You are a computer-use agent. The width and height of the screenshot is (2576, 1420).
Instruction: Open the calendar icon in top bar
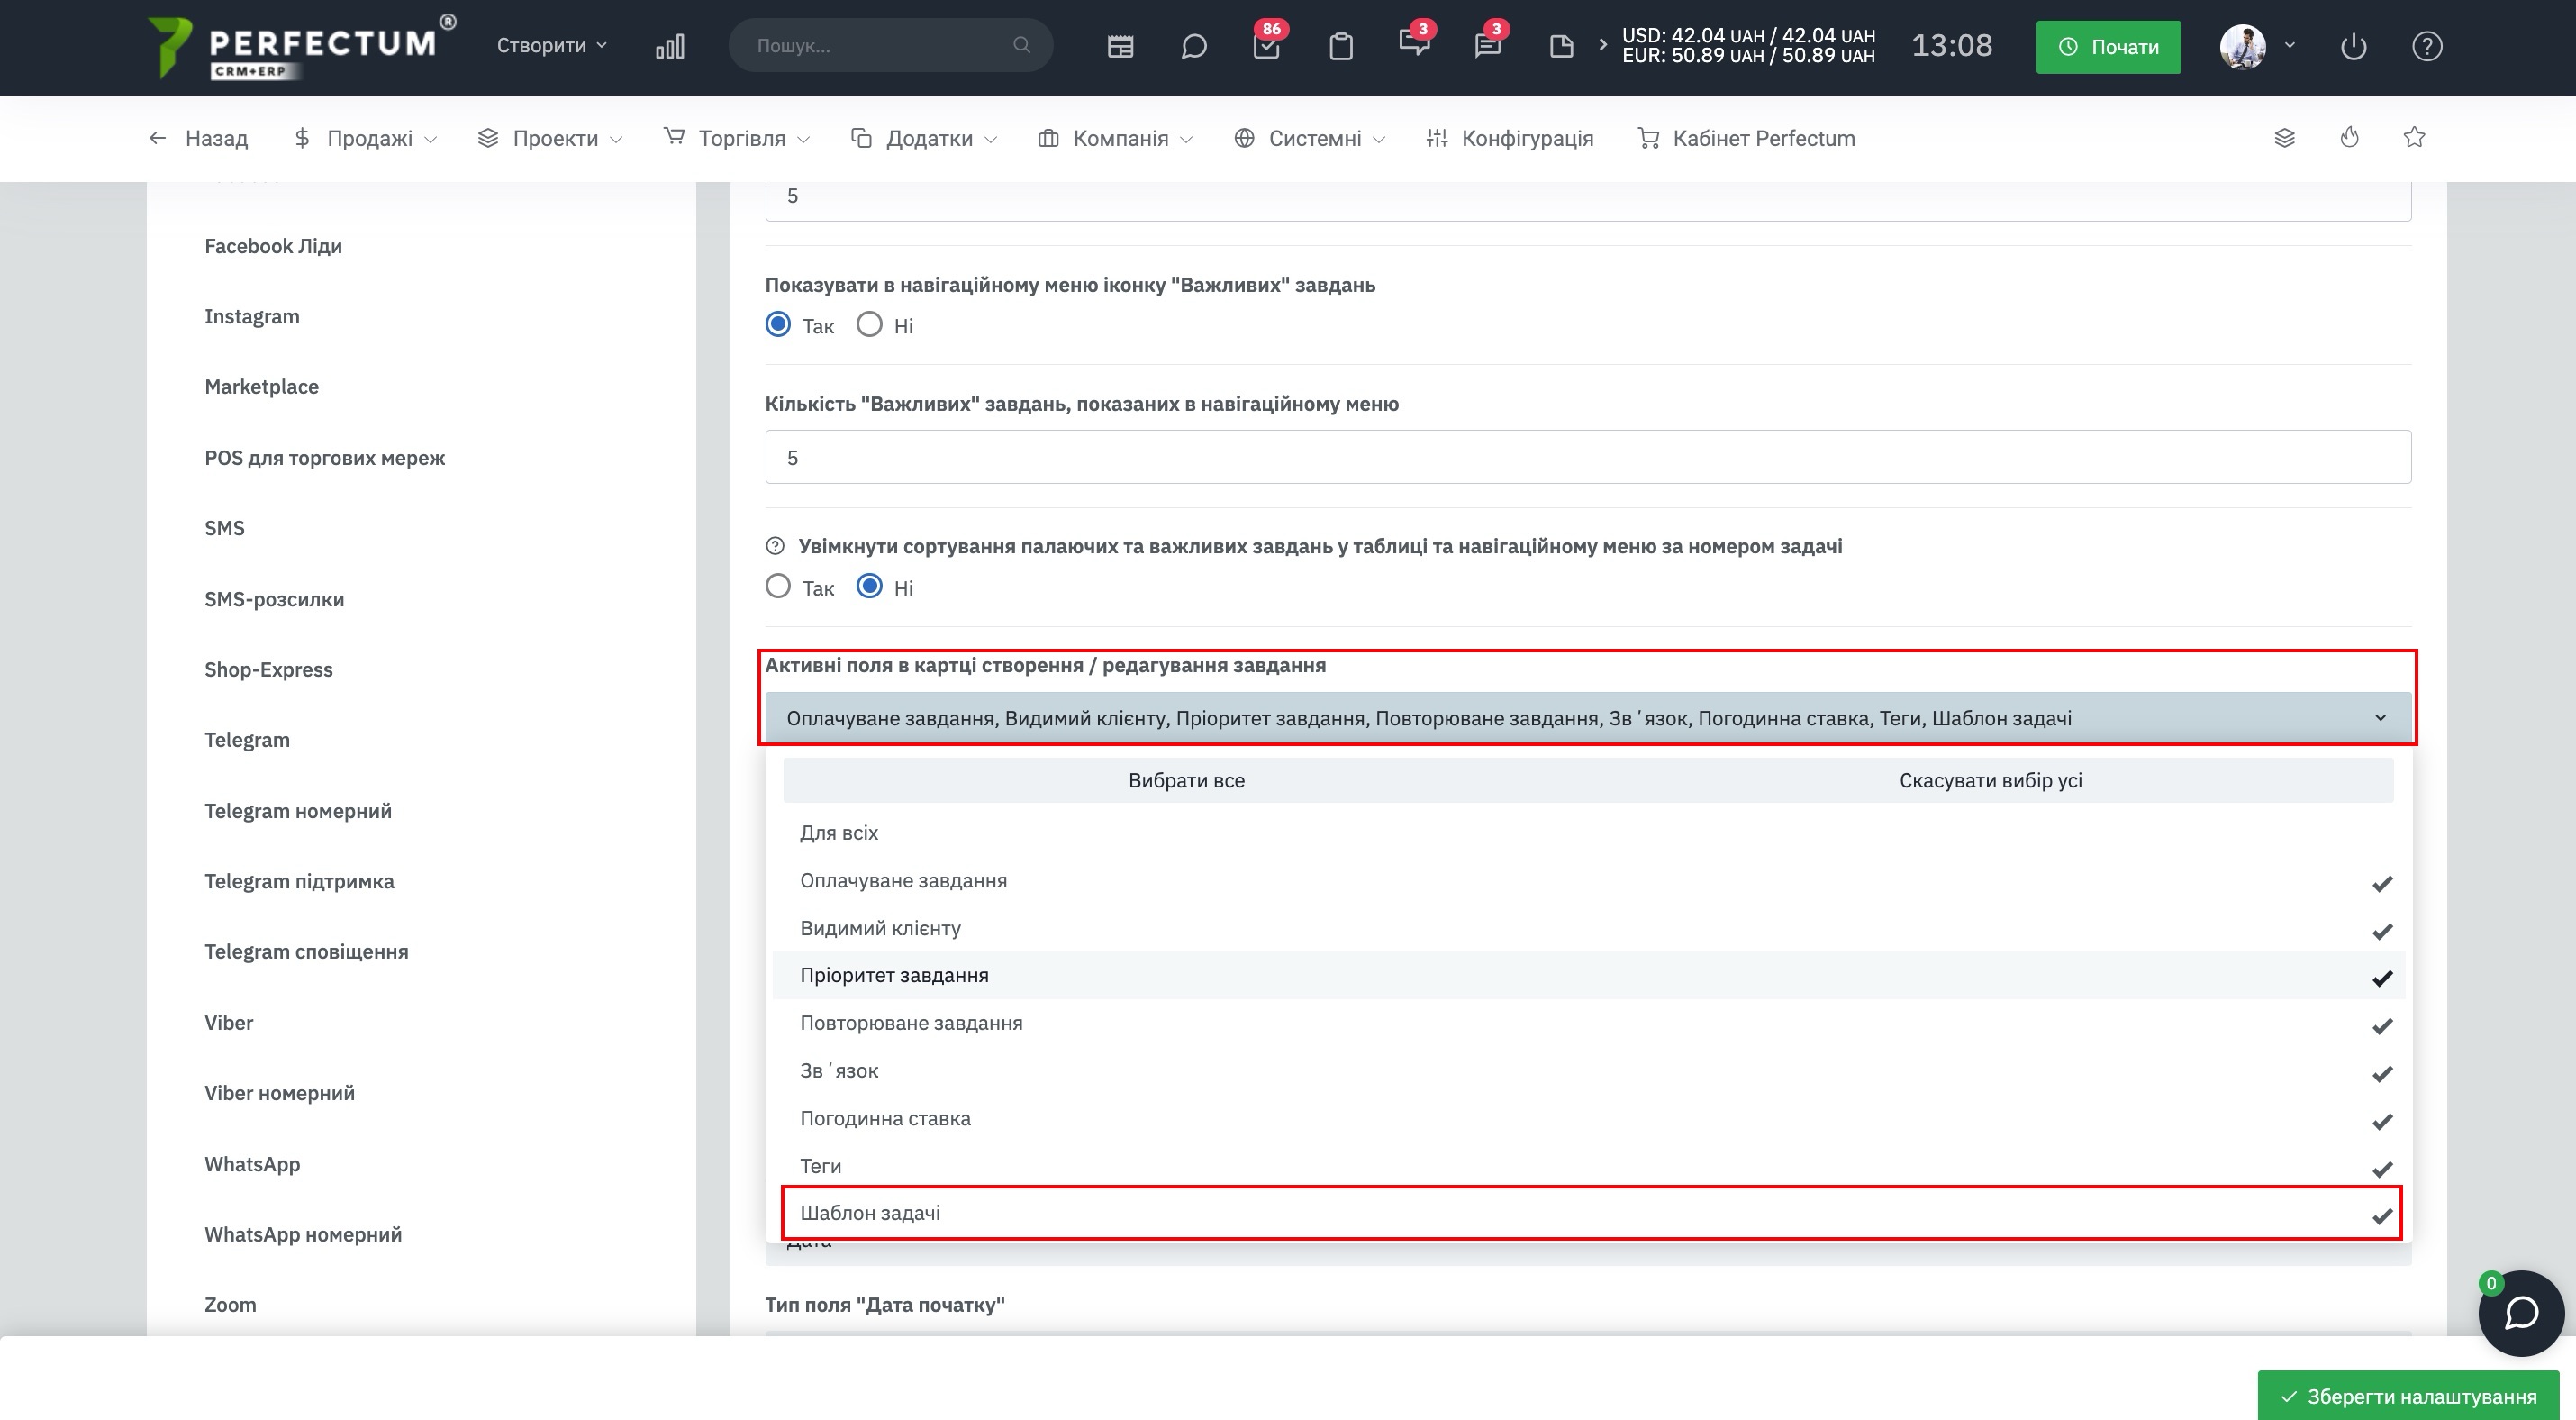pyautogui.click(x=1120, y=46)
